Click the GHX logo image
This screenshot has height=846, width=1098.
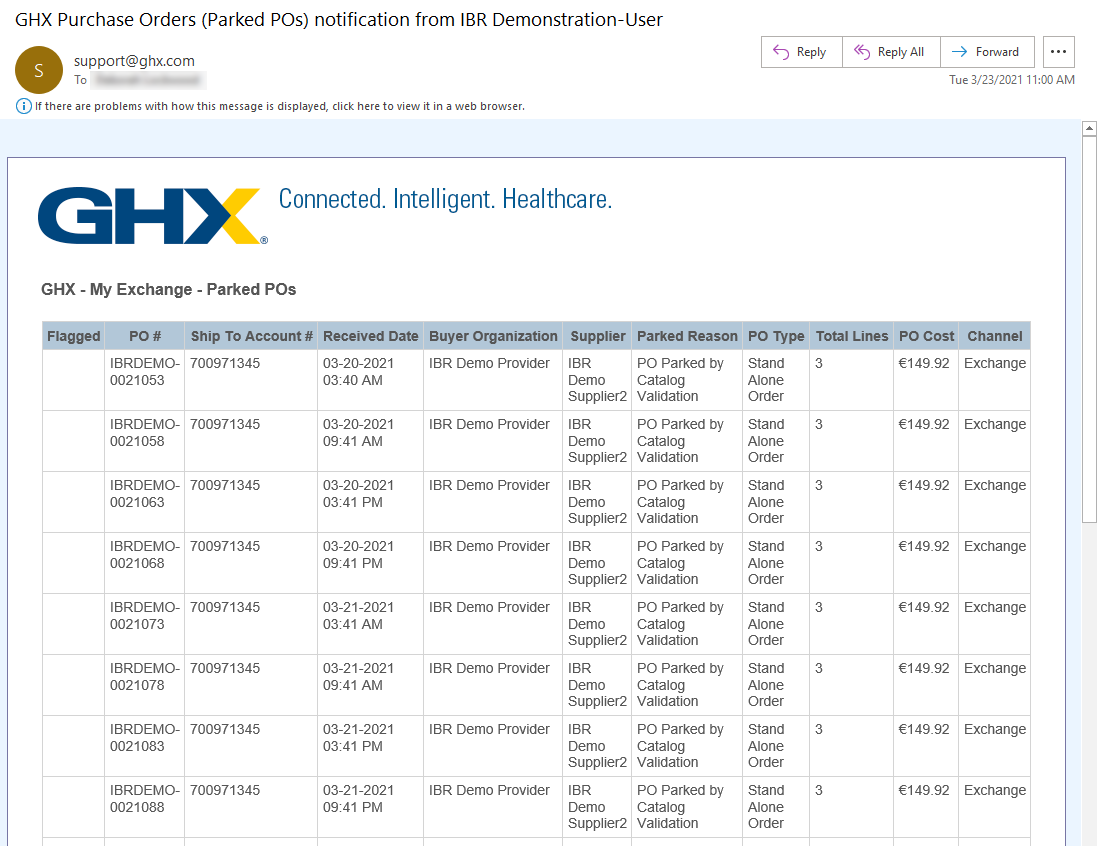click(x=153, y=216)
